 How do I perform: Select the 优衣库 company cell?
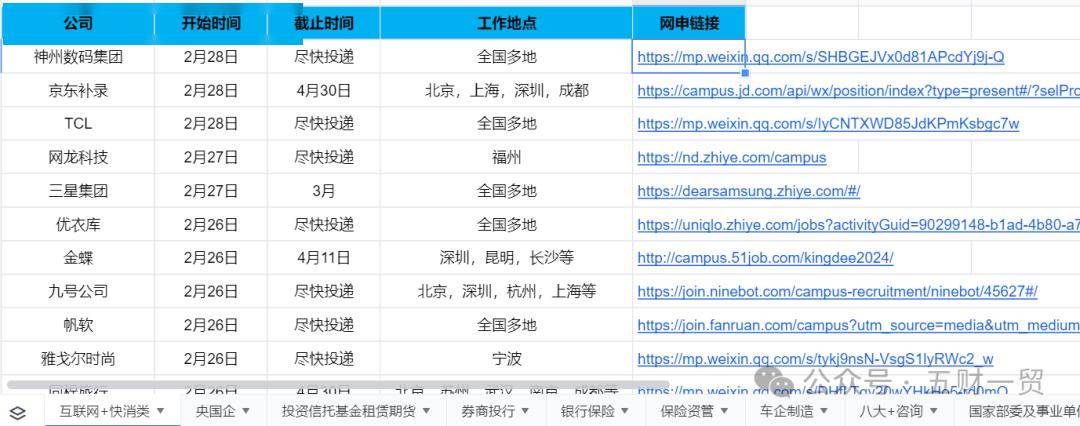(78, 225)
